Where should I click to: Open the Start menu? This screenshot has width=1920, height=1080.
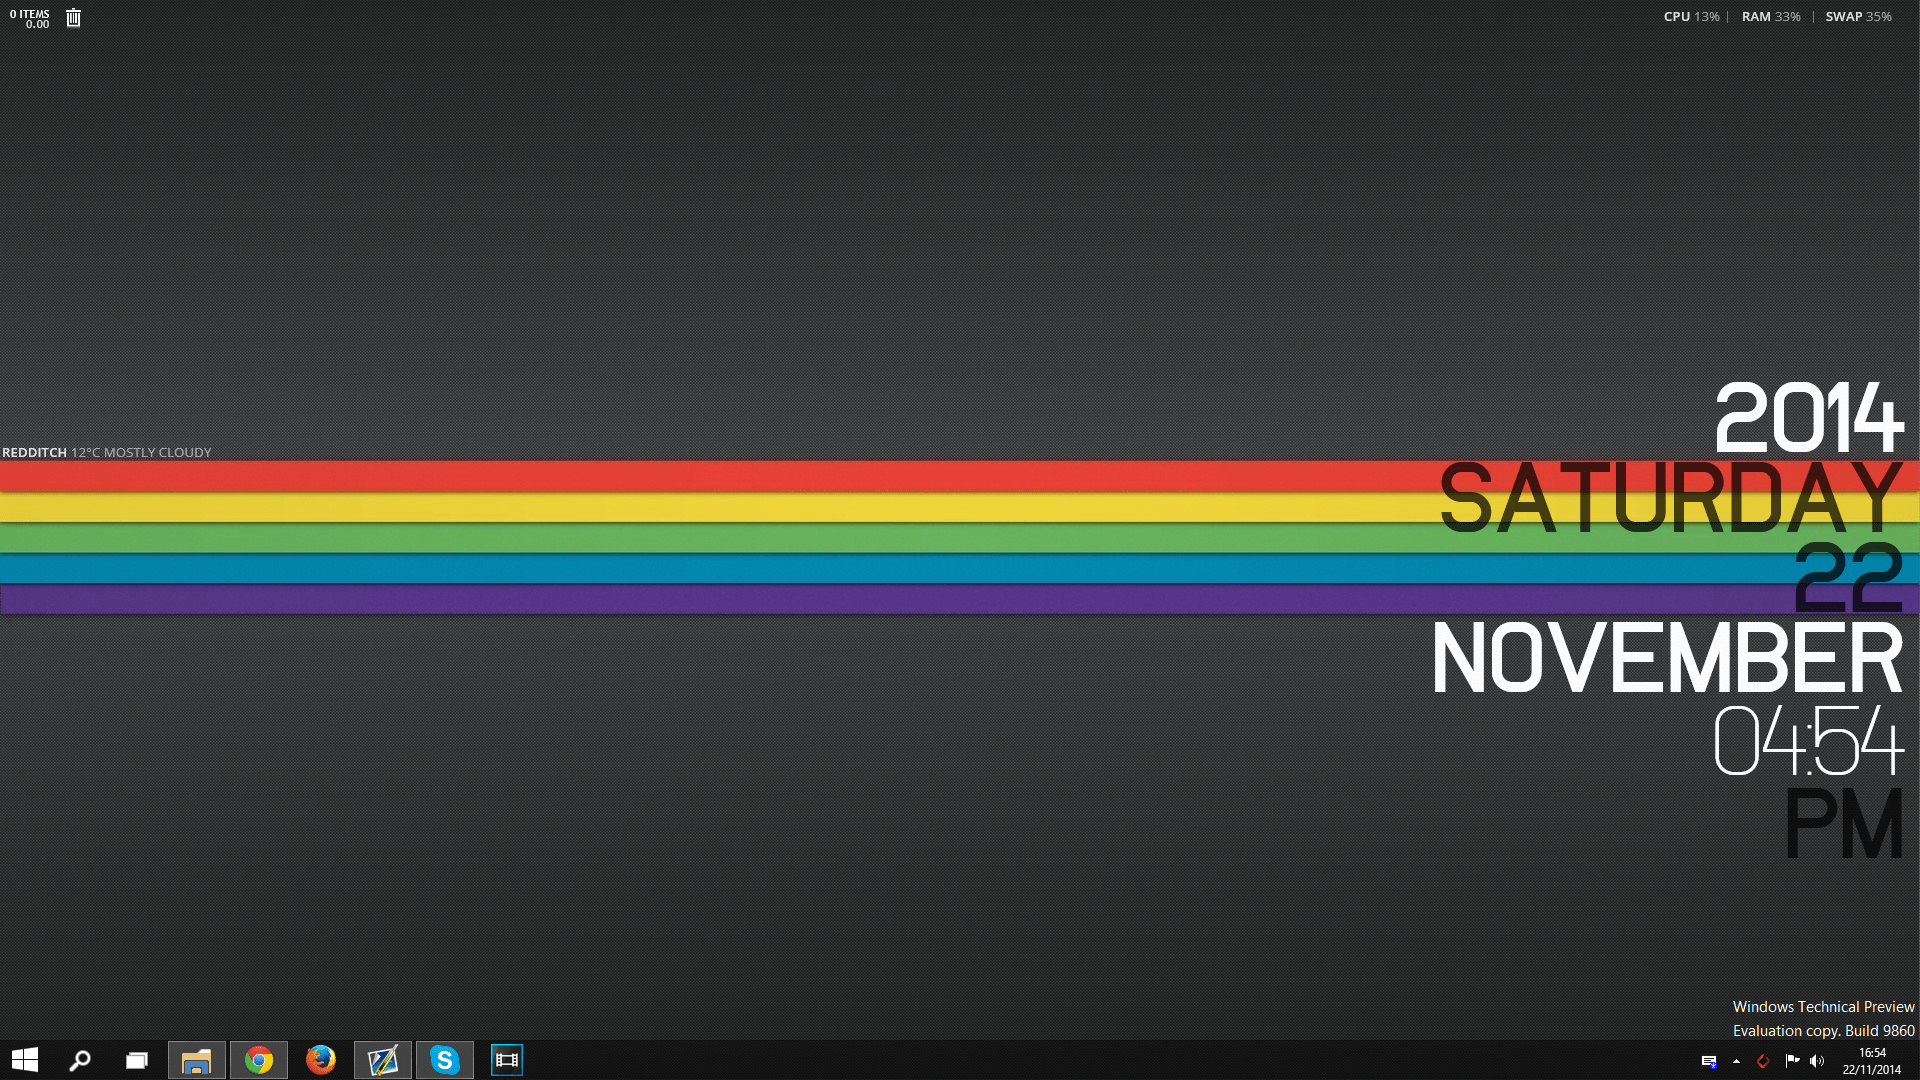23,1060
